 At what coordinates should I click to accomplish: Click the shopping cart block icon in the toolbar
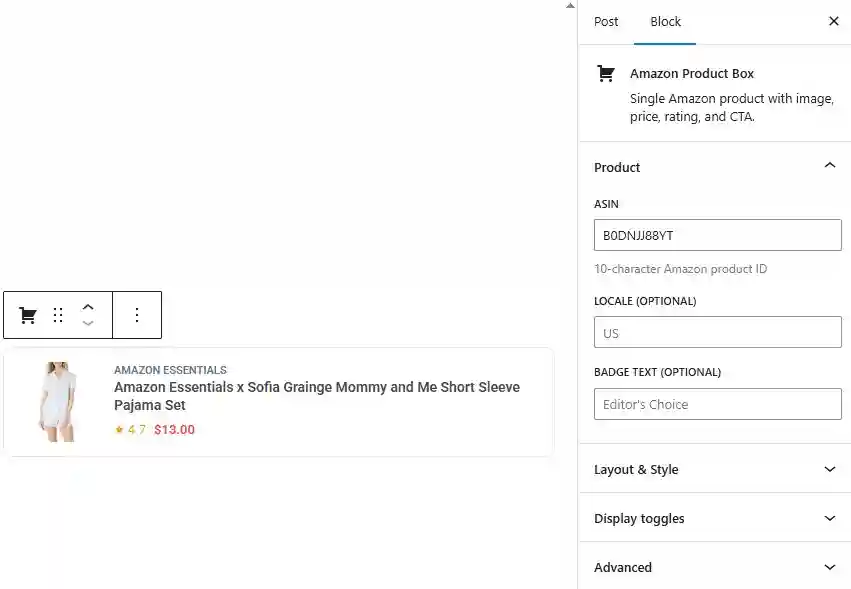pos(26,314)
